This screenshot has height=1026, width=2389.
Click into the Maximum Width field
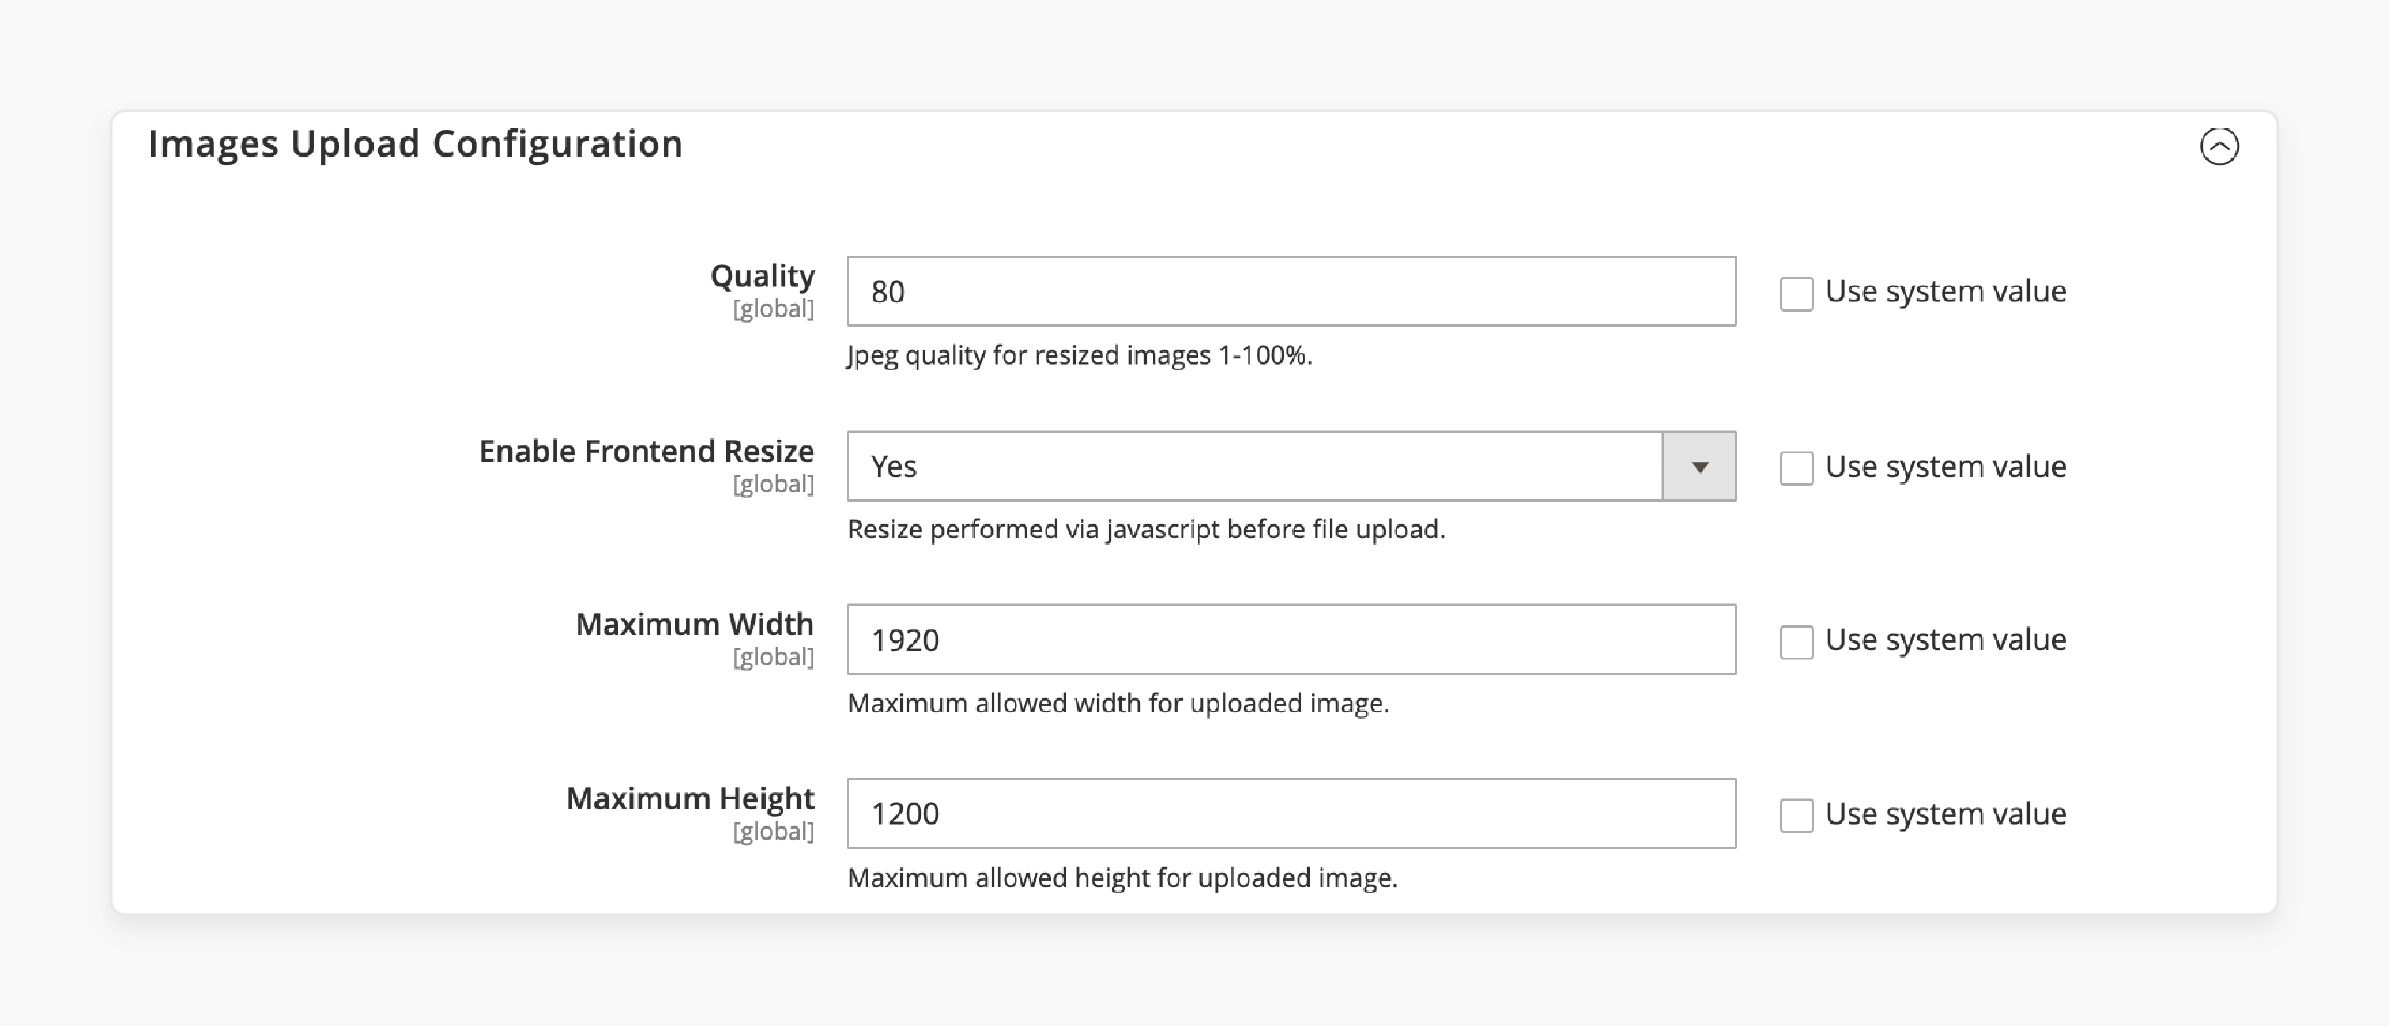(x=1291, y=639)
